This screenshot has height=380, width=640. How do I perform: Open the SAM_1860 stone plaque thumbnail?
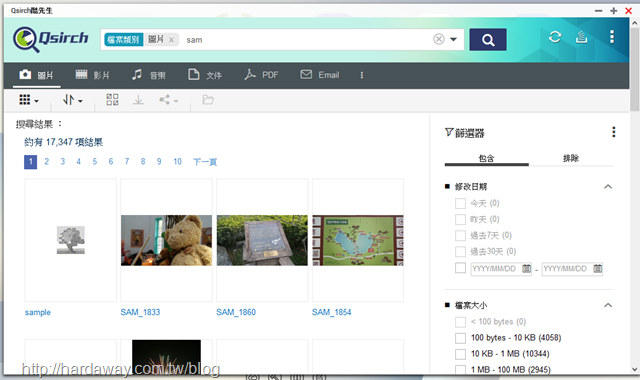click(x=262, y=240)
